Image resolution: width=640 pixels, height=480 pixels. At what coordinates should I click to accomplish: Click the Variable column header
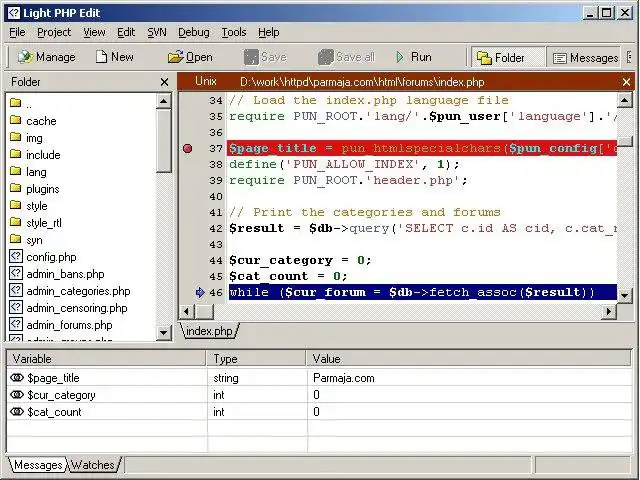click(x=106, y=358)
